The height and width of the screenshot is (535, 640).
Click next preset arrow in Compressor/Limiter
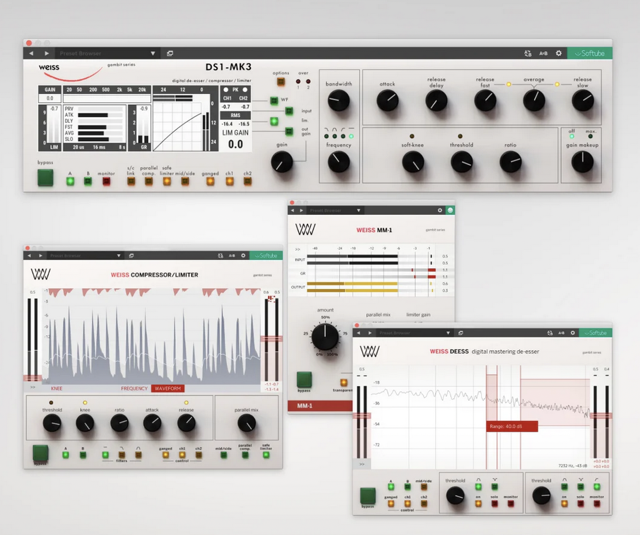coord(40,255)
